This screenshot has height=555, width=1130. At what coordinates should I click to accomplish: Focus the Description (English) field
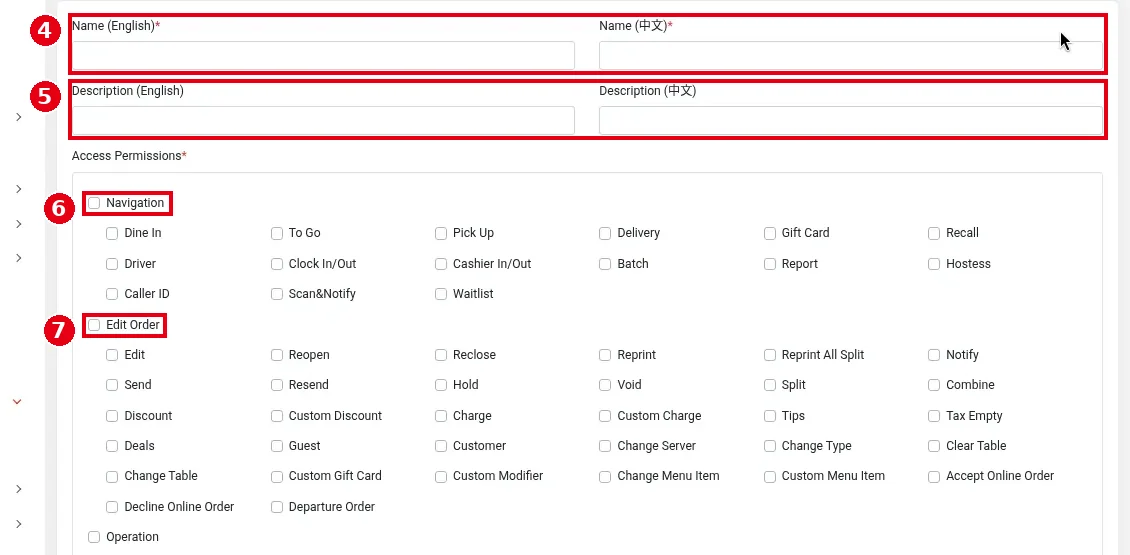323,120
